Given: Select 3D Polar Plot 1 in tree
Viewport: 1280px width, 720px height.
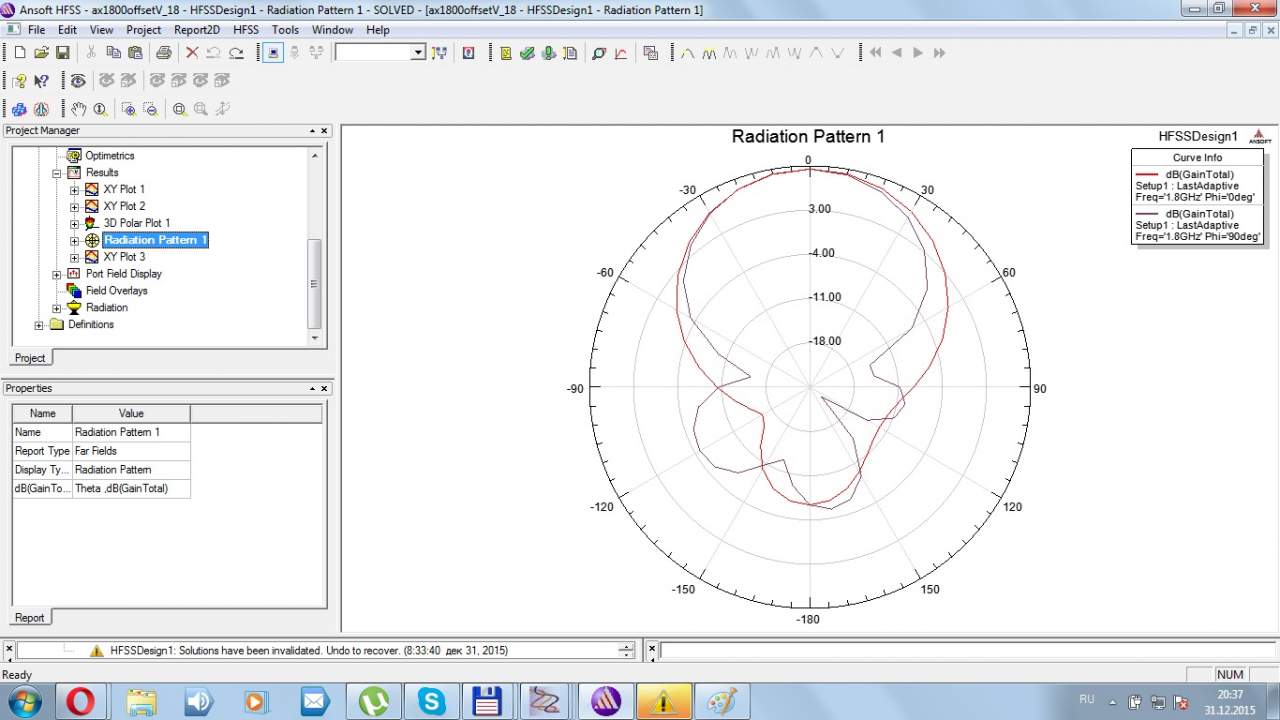Looking at the screenshot, I should coord(136,223).
